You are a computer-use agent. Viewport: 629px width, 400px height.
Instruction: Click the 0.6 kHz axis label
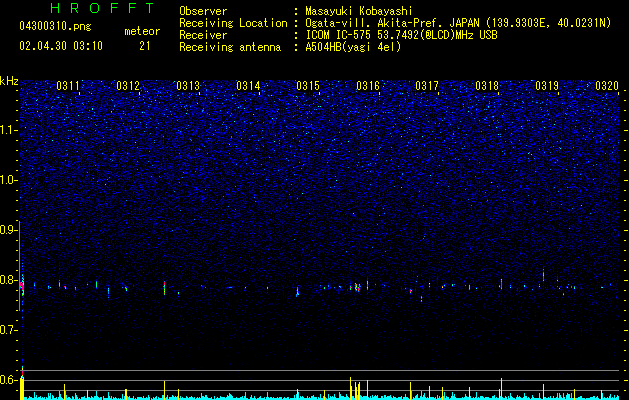[x=9, y=380]
